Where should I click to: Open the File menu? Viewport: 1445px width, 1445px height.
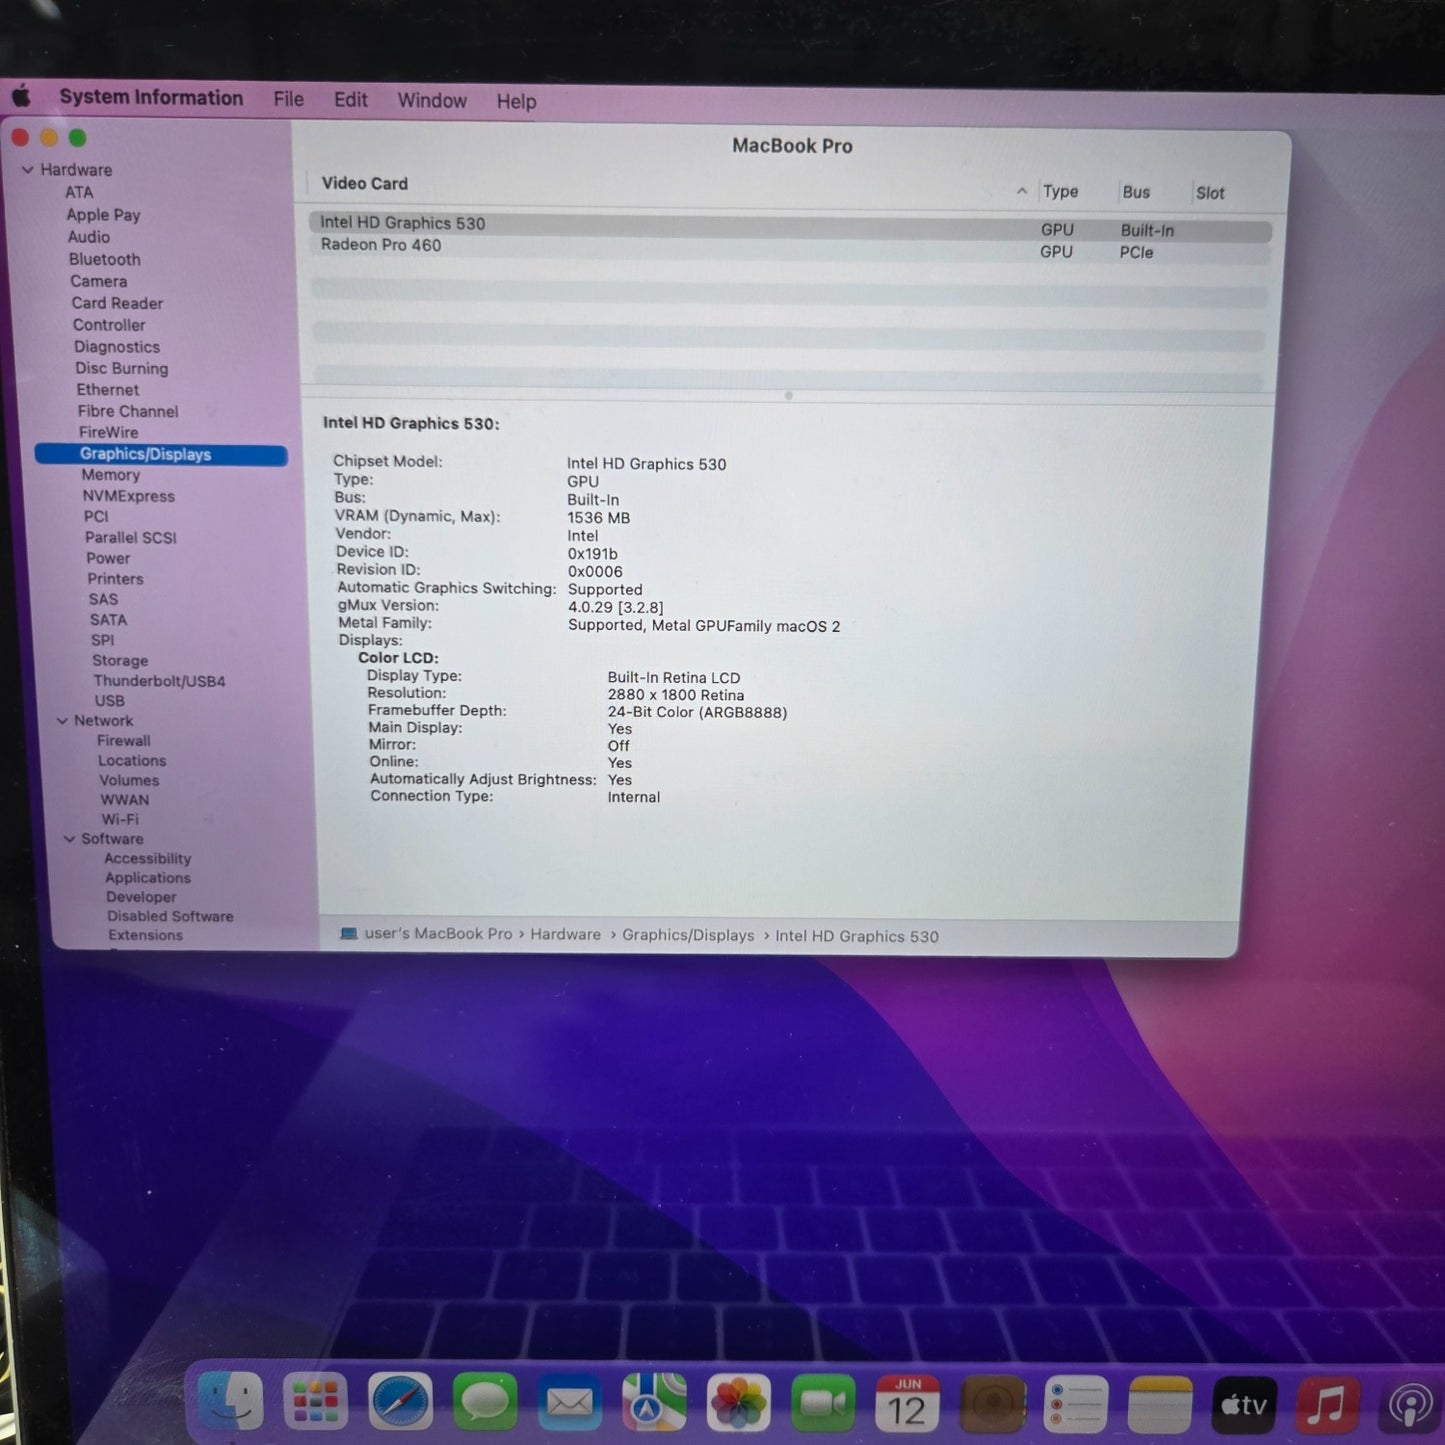coord(289,99)
